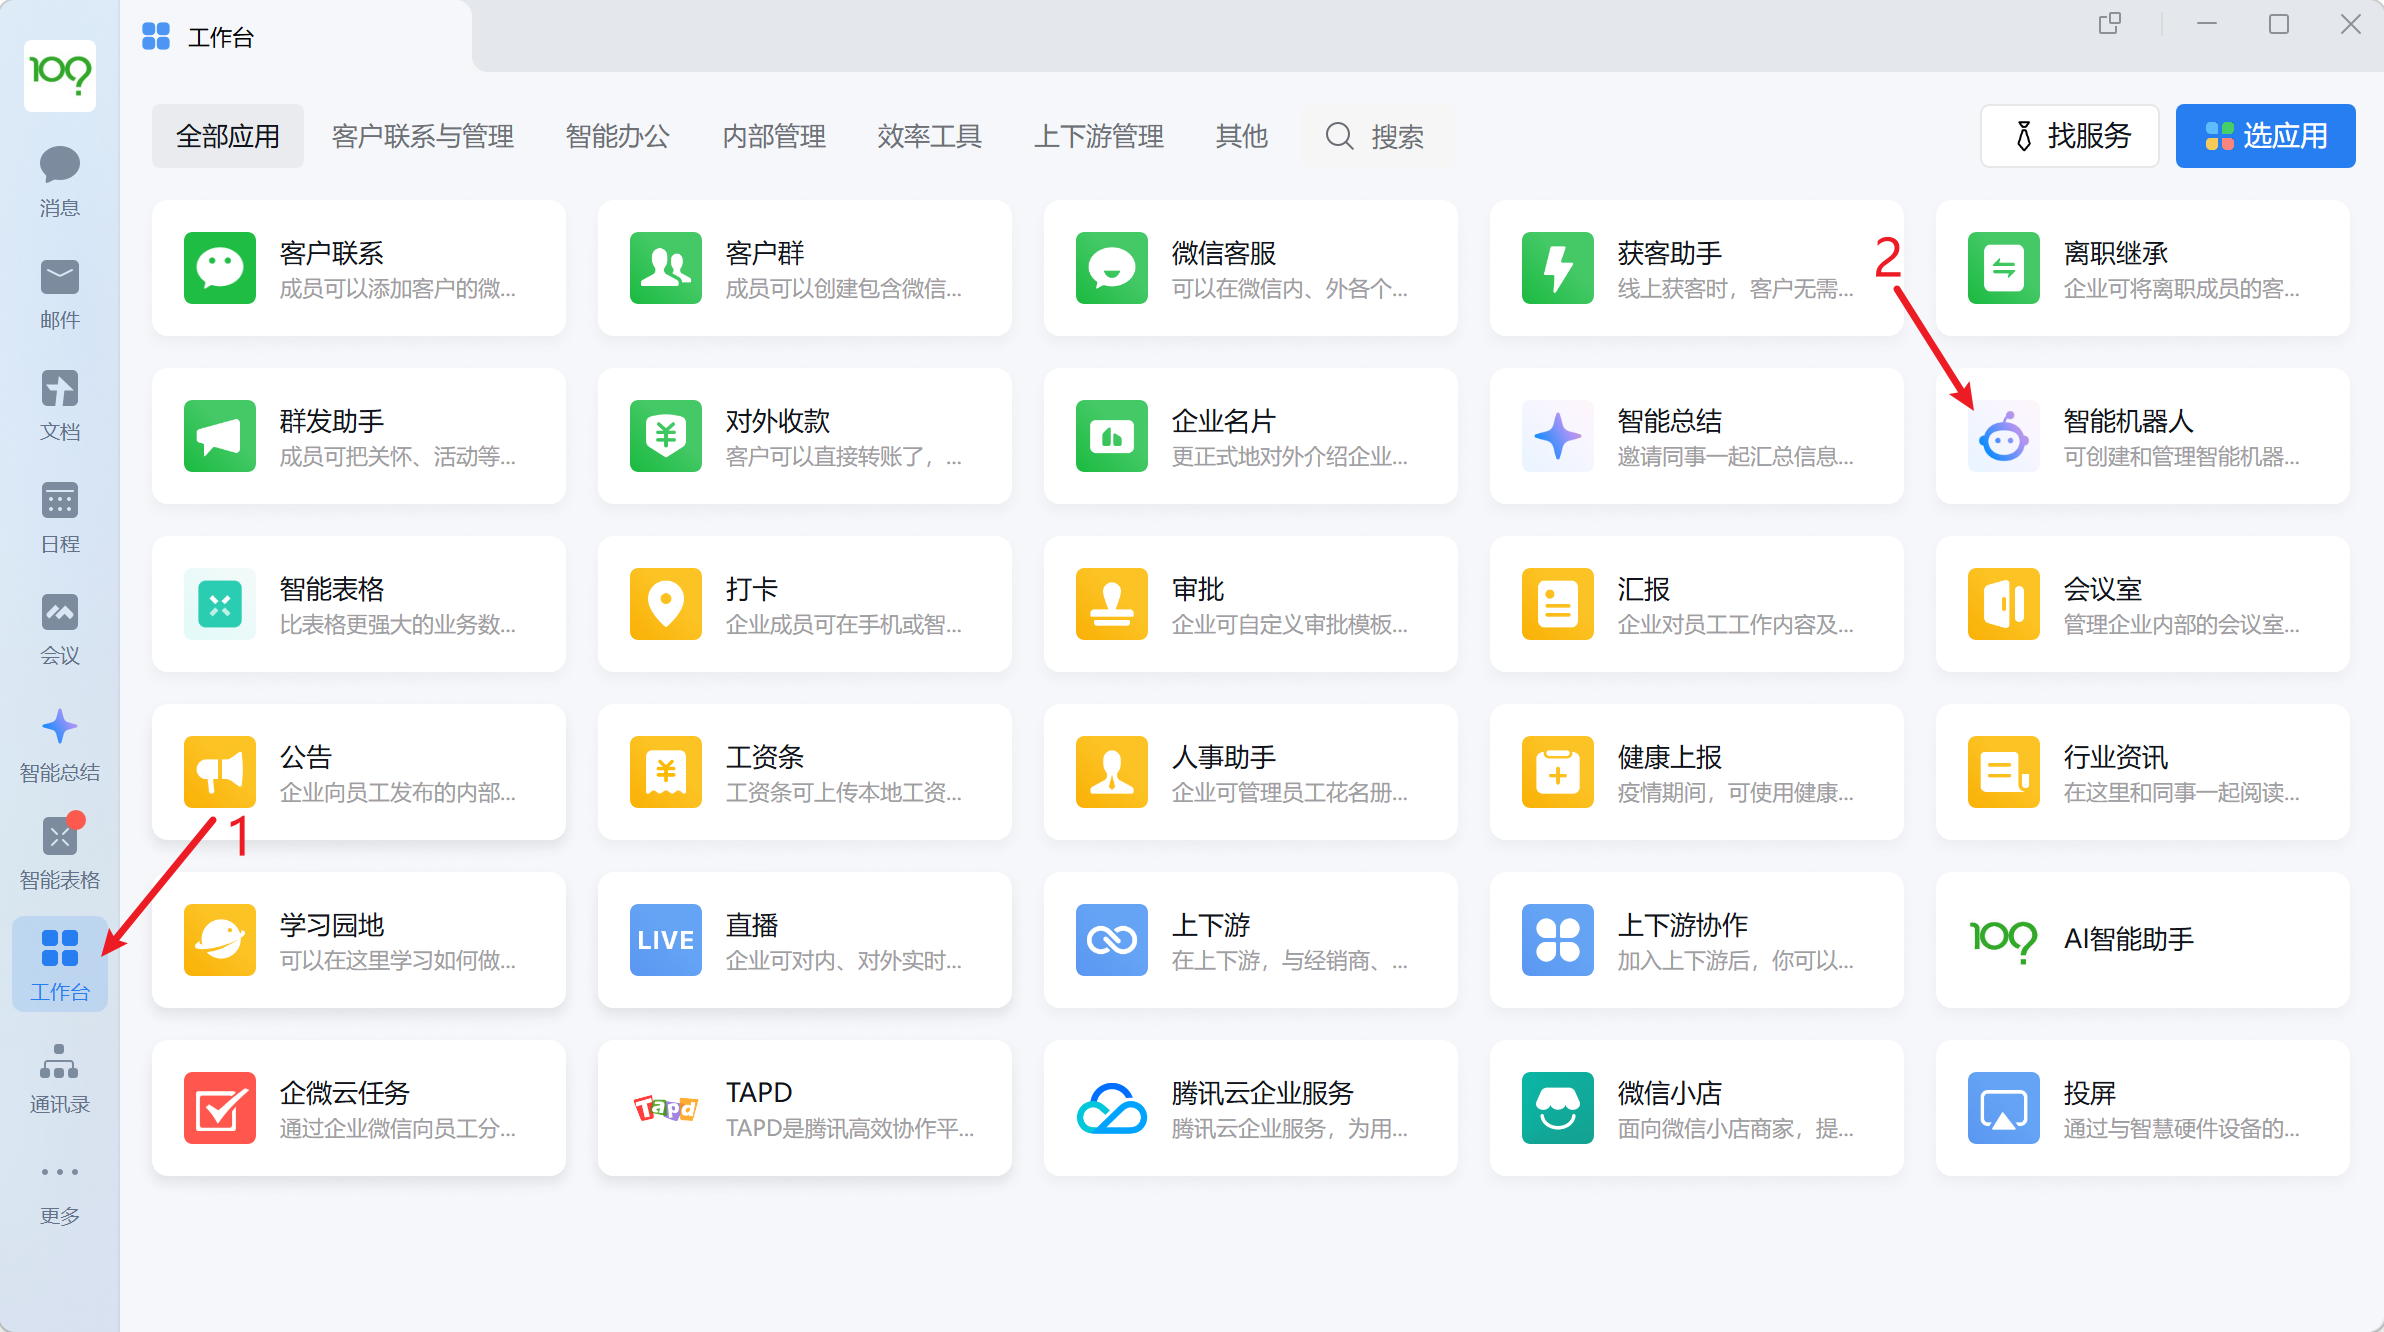This screenshot has height=1332, width=2384.
Task: Open the TAPD app tile
Action: click(803, 1109)
